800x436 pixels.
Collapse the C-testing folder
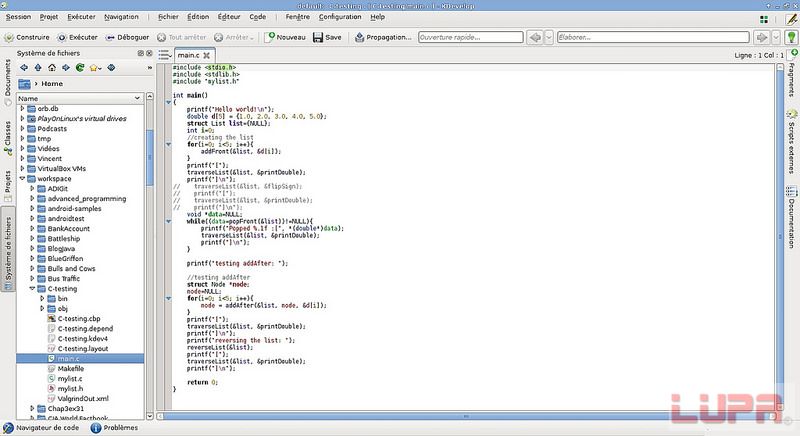pos(32,289)
